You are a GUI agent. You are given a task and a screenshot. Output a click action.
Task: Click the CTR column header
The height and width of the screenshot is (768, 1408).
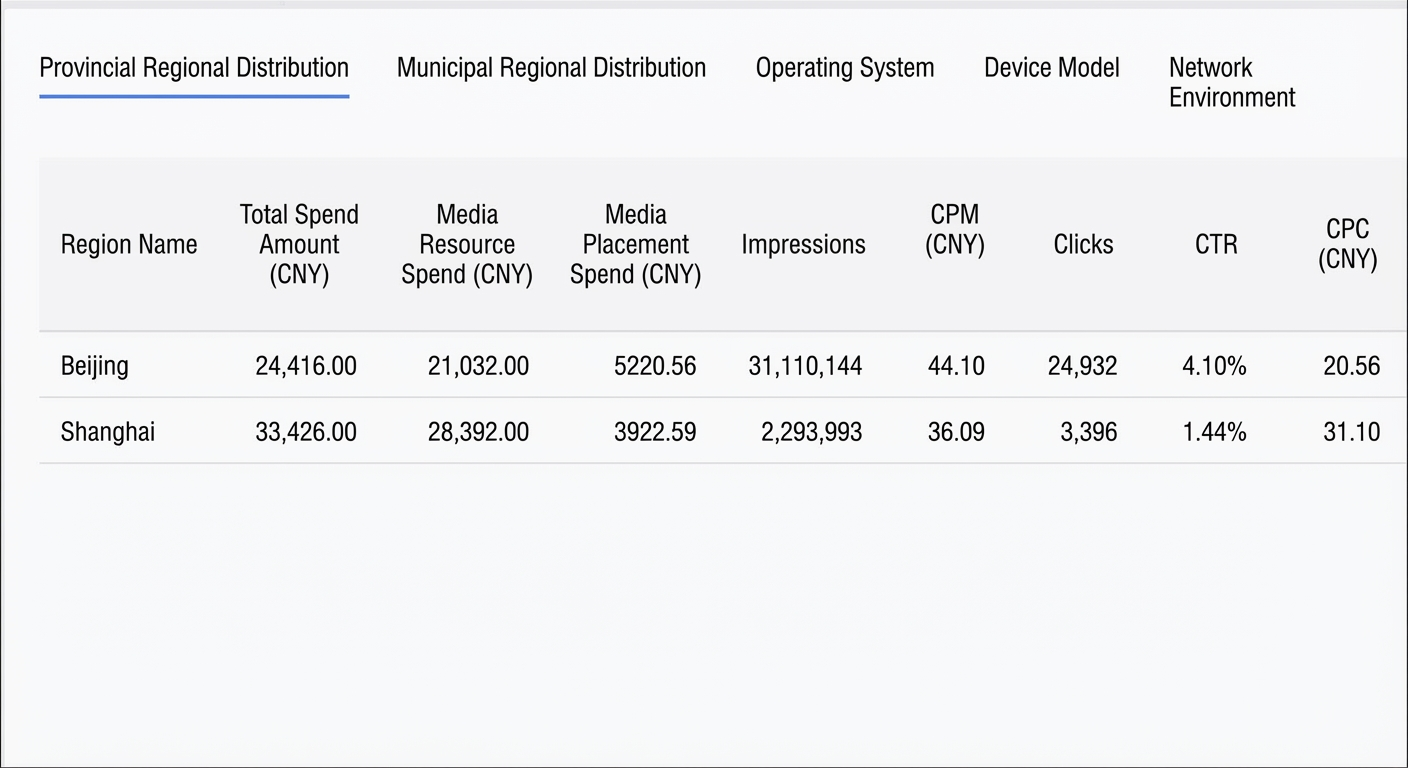tap(1216, 244)
